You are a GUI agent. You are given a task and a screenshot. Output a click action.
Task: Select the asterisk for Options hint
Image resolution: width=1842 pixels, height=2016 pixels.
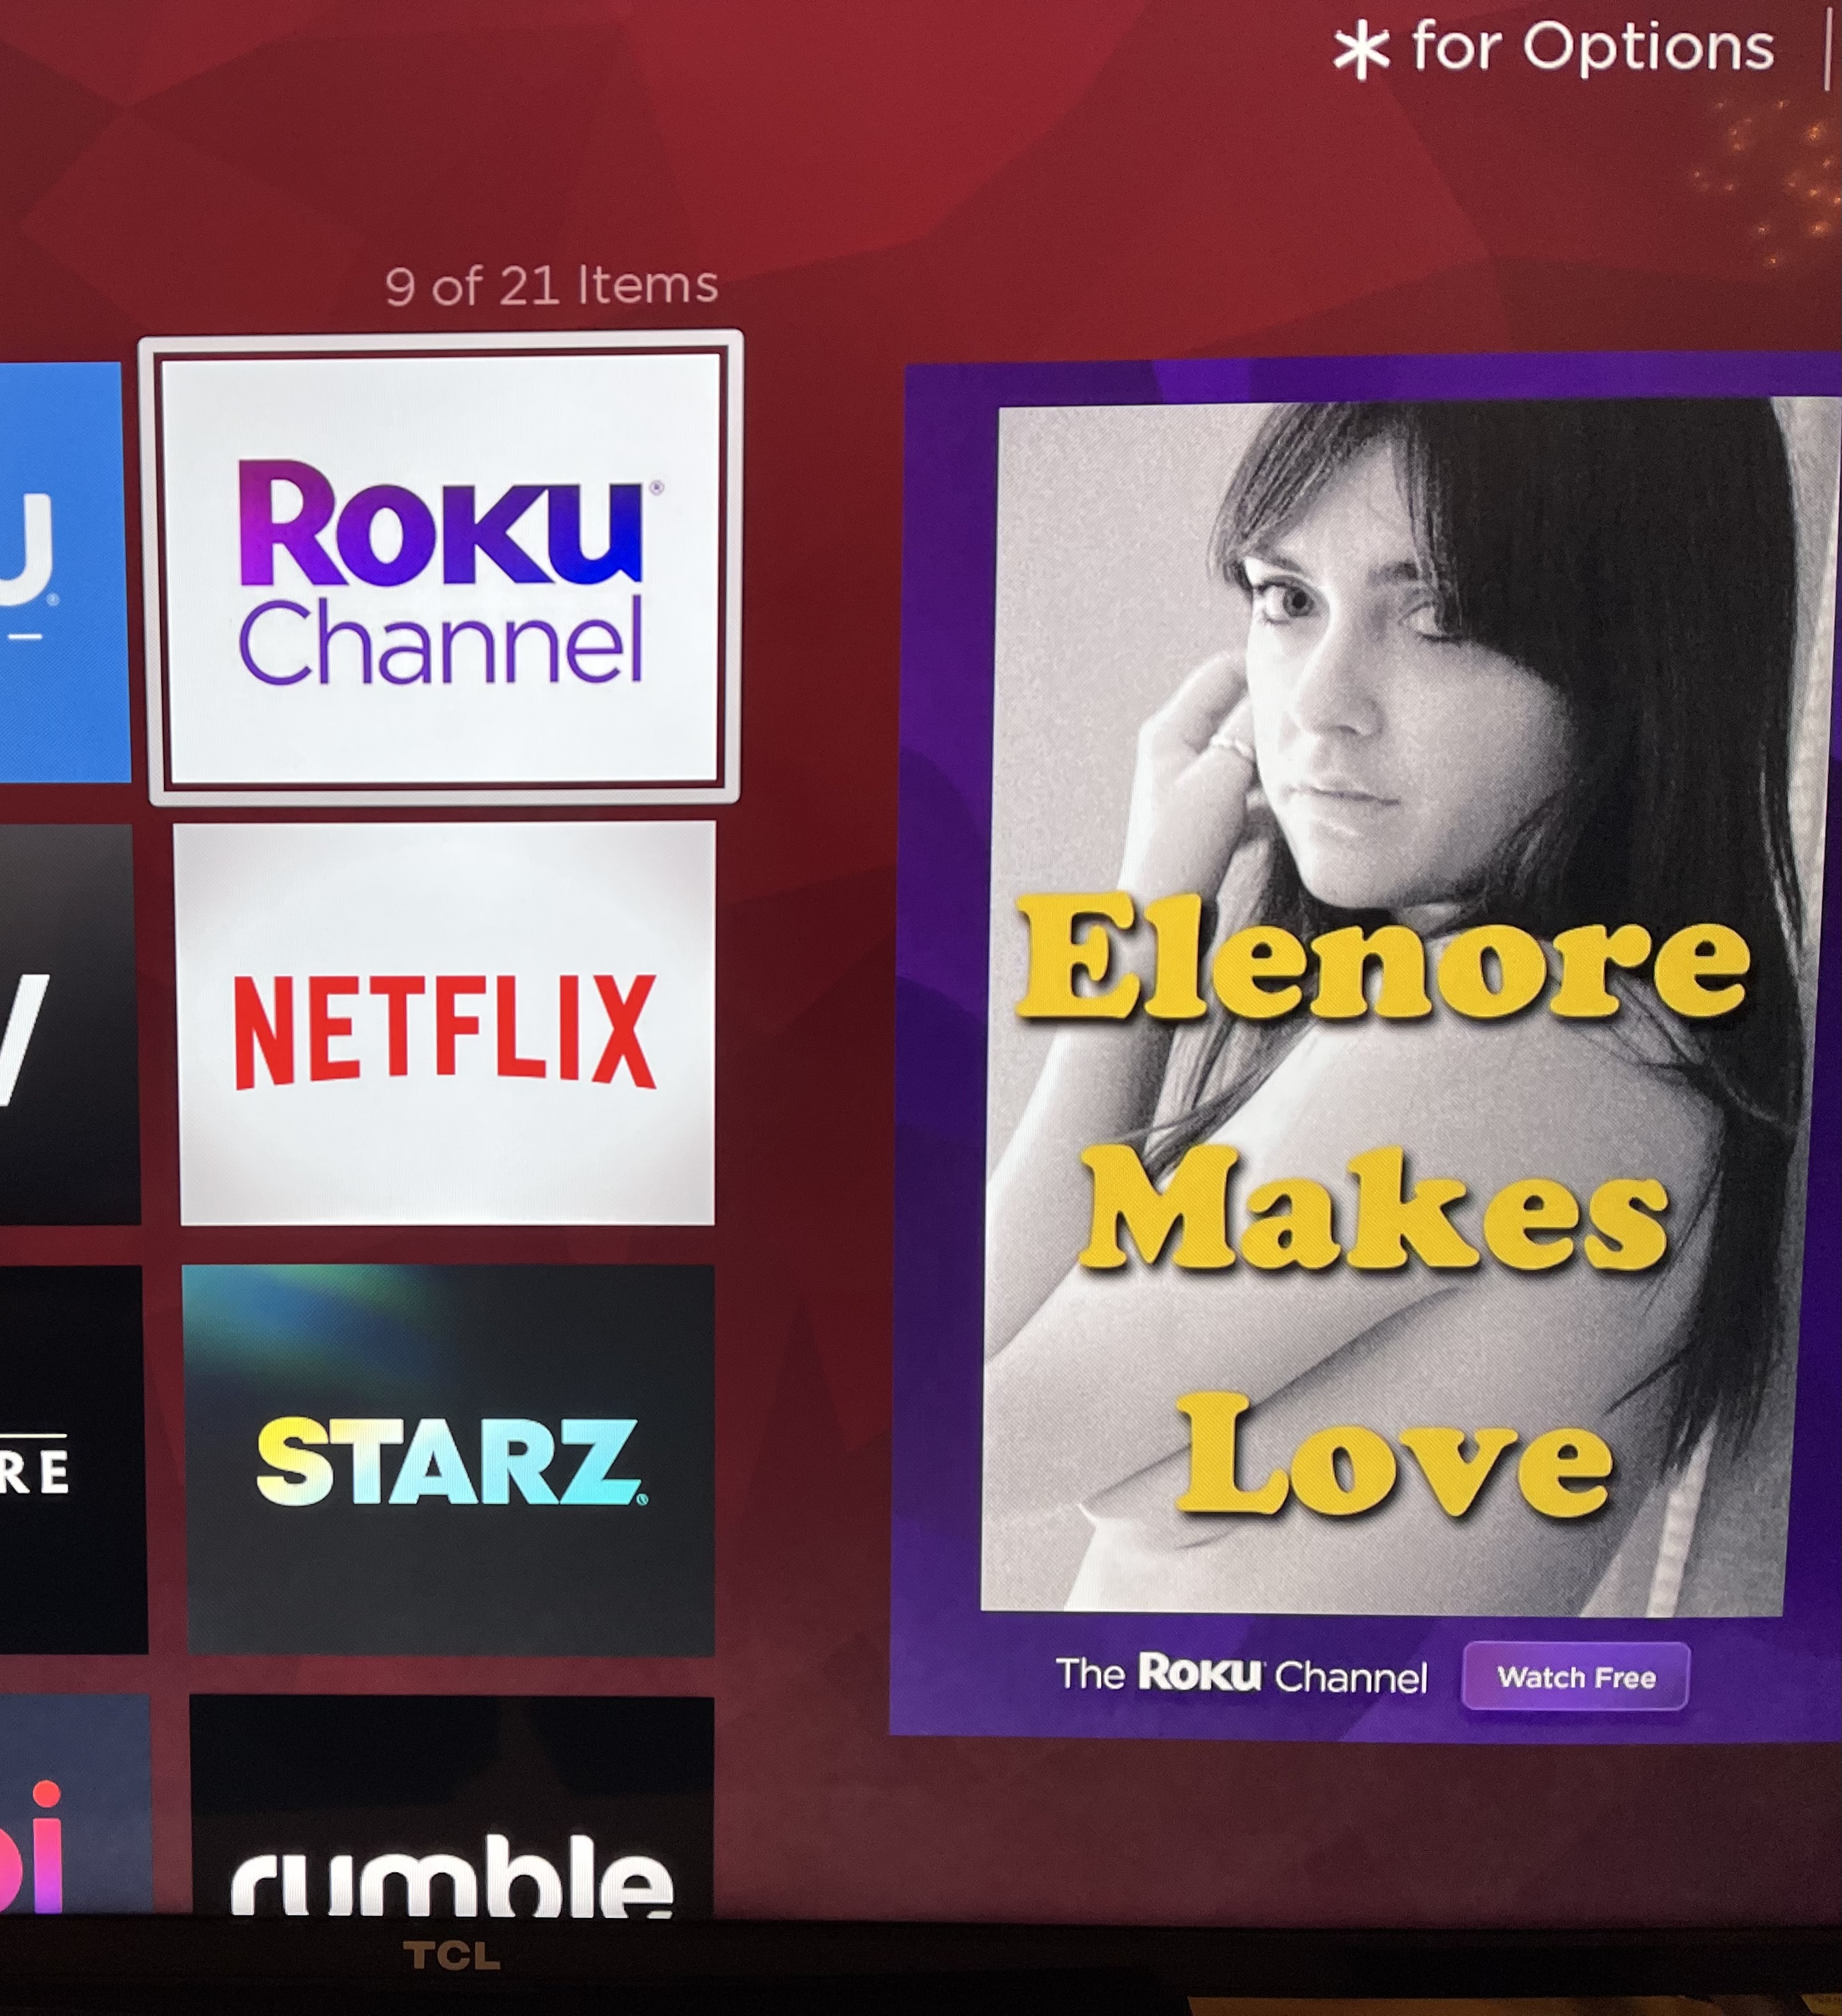(1553, 48)
